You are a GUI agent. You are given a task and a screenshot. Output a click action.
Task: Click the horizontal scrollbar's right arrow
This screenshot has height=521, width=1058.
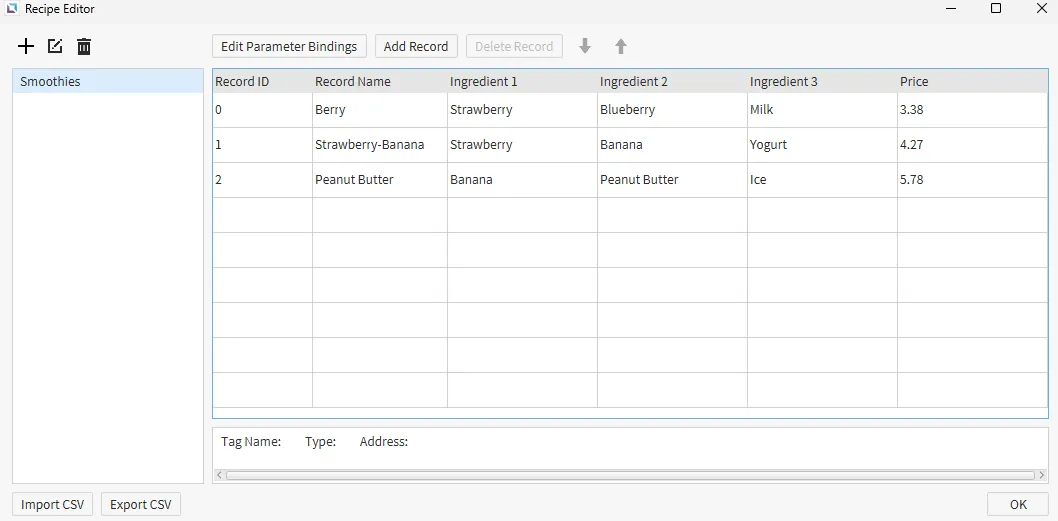pyautogui.click(x=1041, y=475)
